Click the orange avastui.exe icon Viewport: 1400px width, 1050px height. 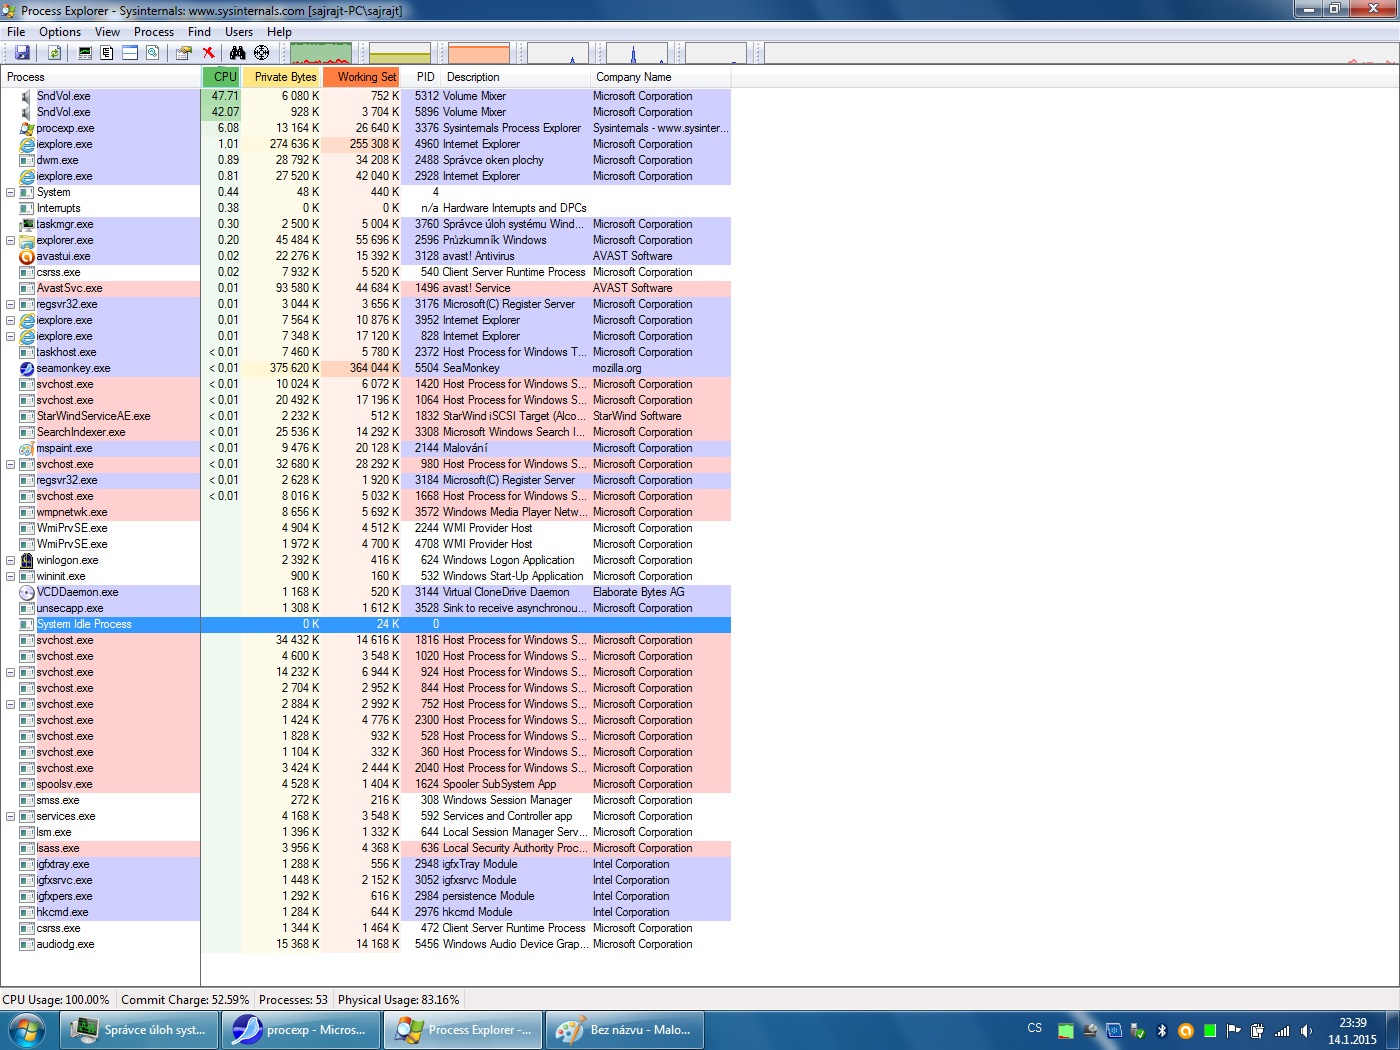coord(27,256)
